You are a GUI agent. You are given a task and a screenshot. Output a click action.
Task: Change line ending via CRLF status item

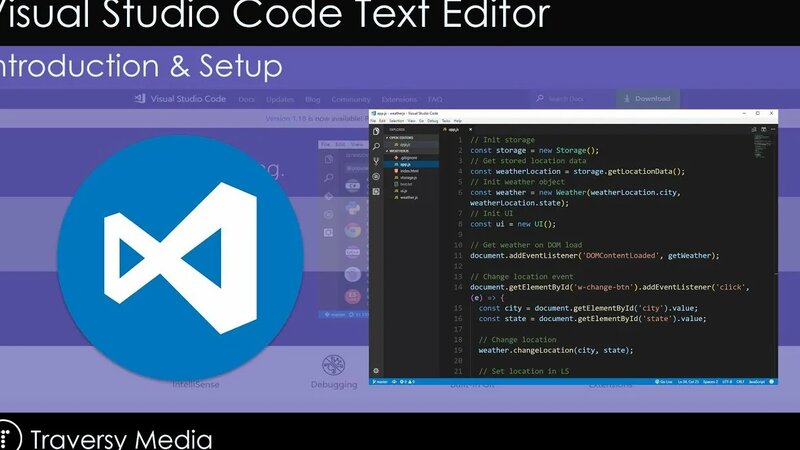[740, 382]
